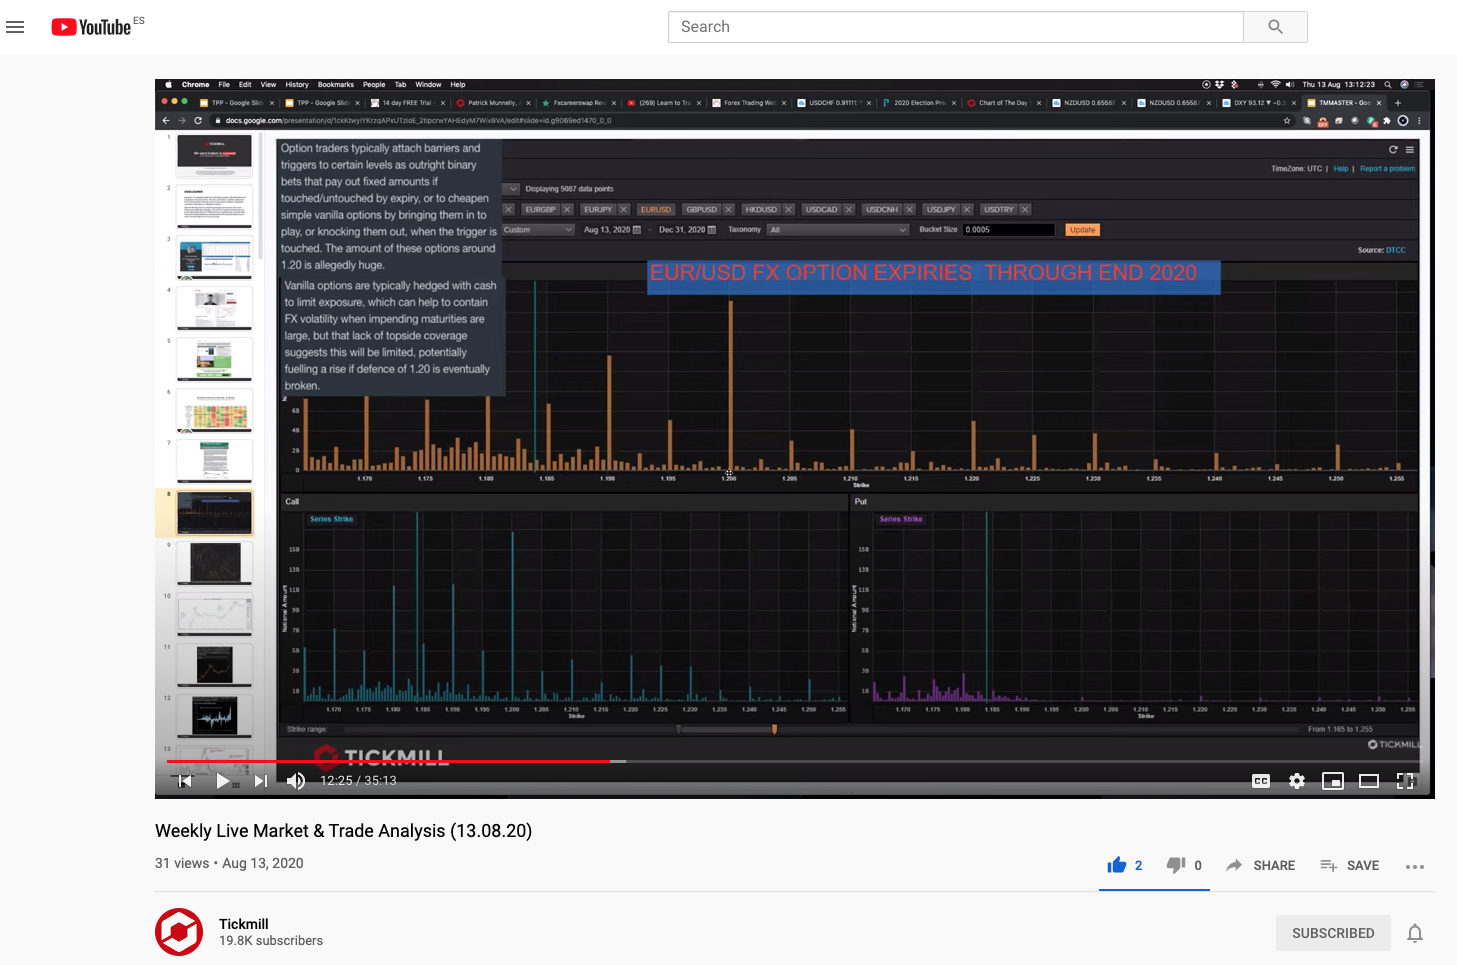Restart video with the previous button
1457x965 pixels.
coord(185,781)
